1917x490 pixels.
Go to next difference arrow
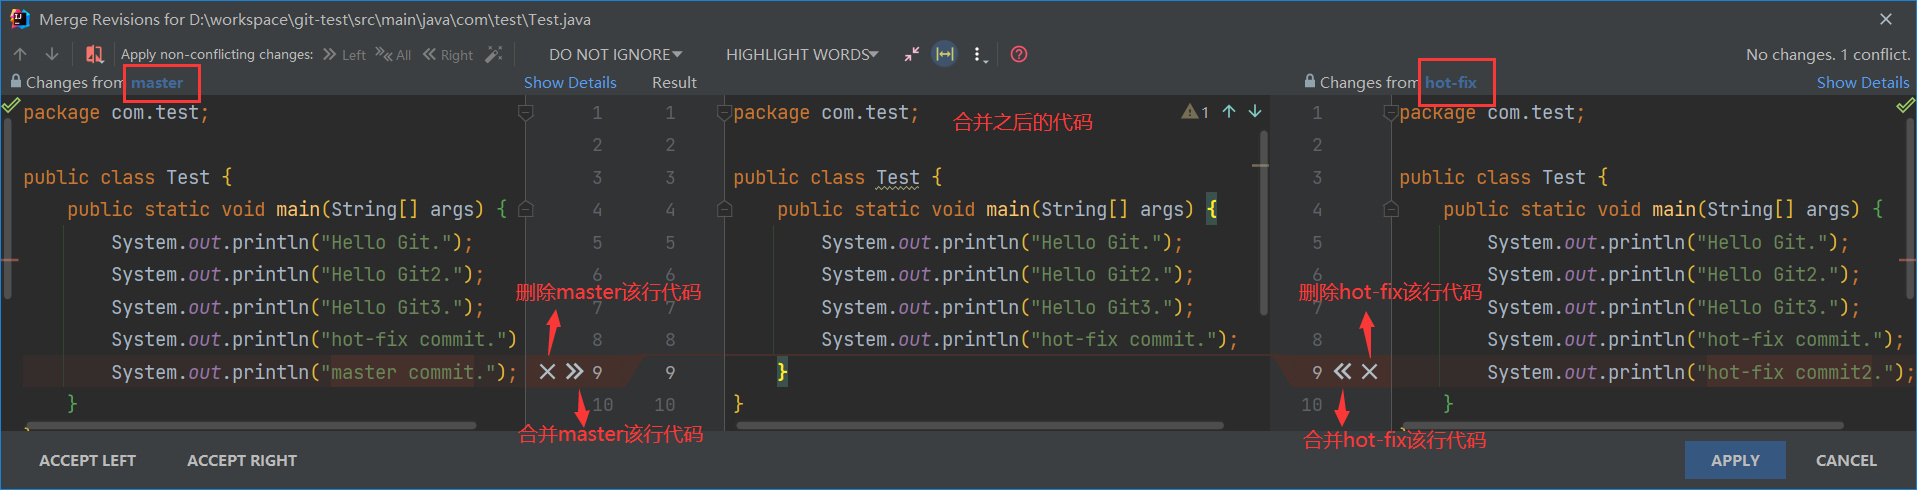tap(52, 54)
